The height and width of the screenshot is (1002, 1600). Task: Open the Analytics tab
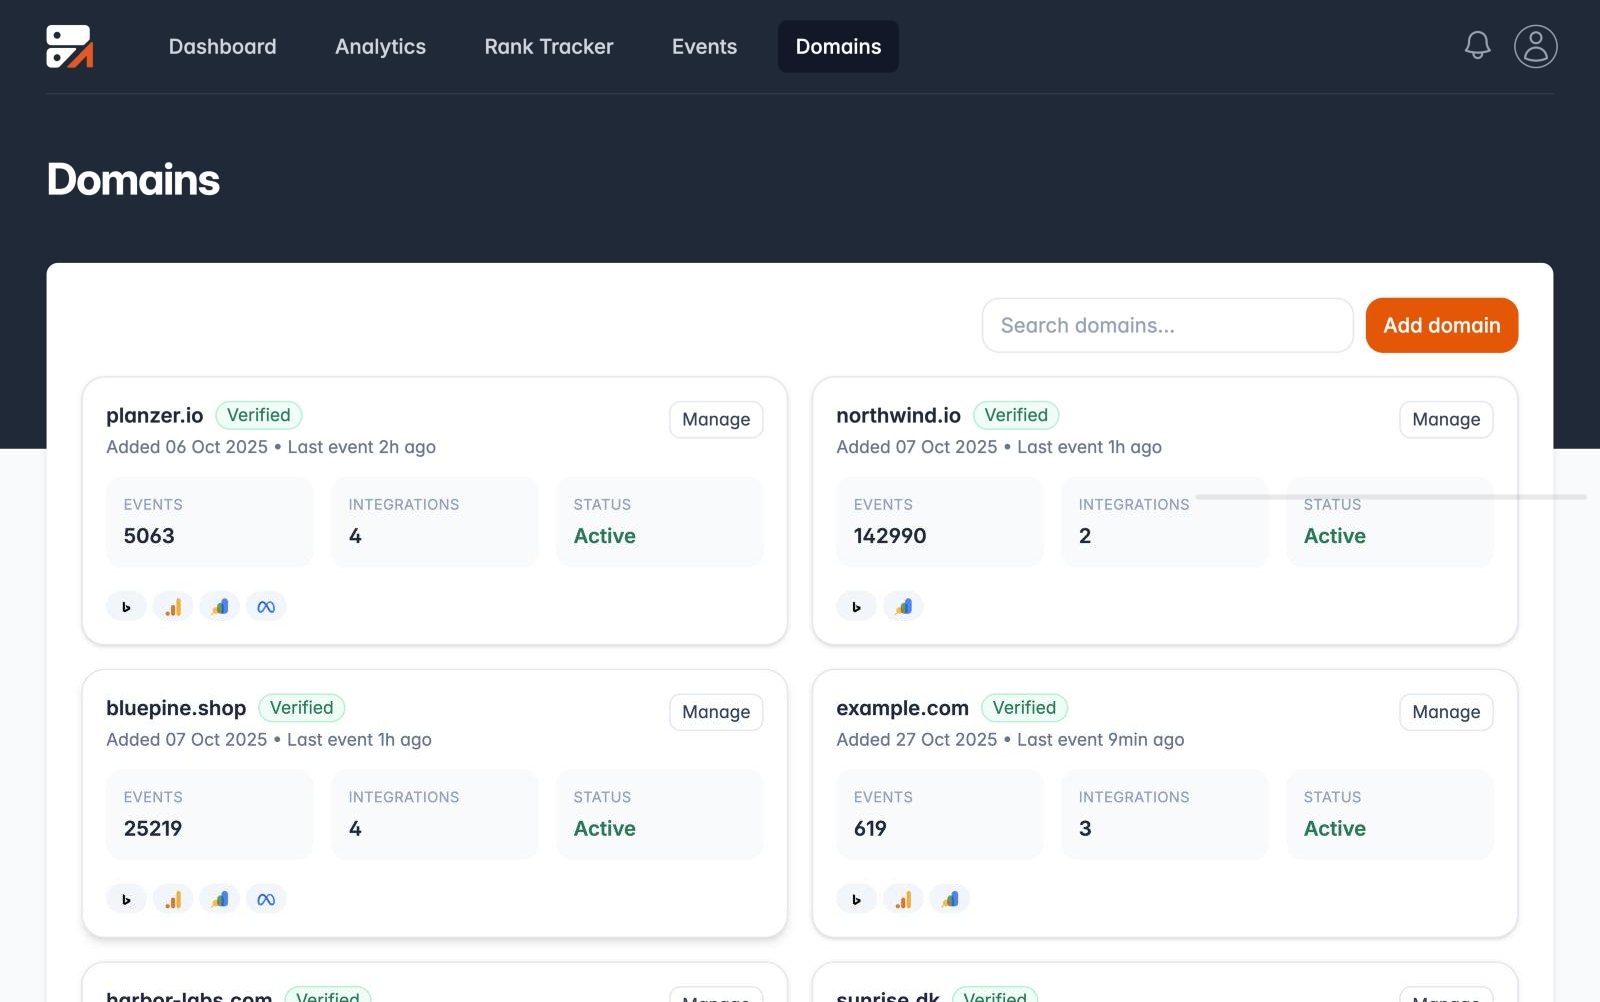click(380, 46)
